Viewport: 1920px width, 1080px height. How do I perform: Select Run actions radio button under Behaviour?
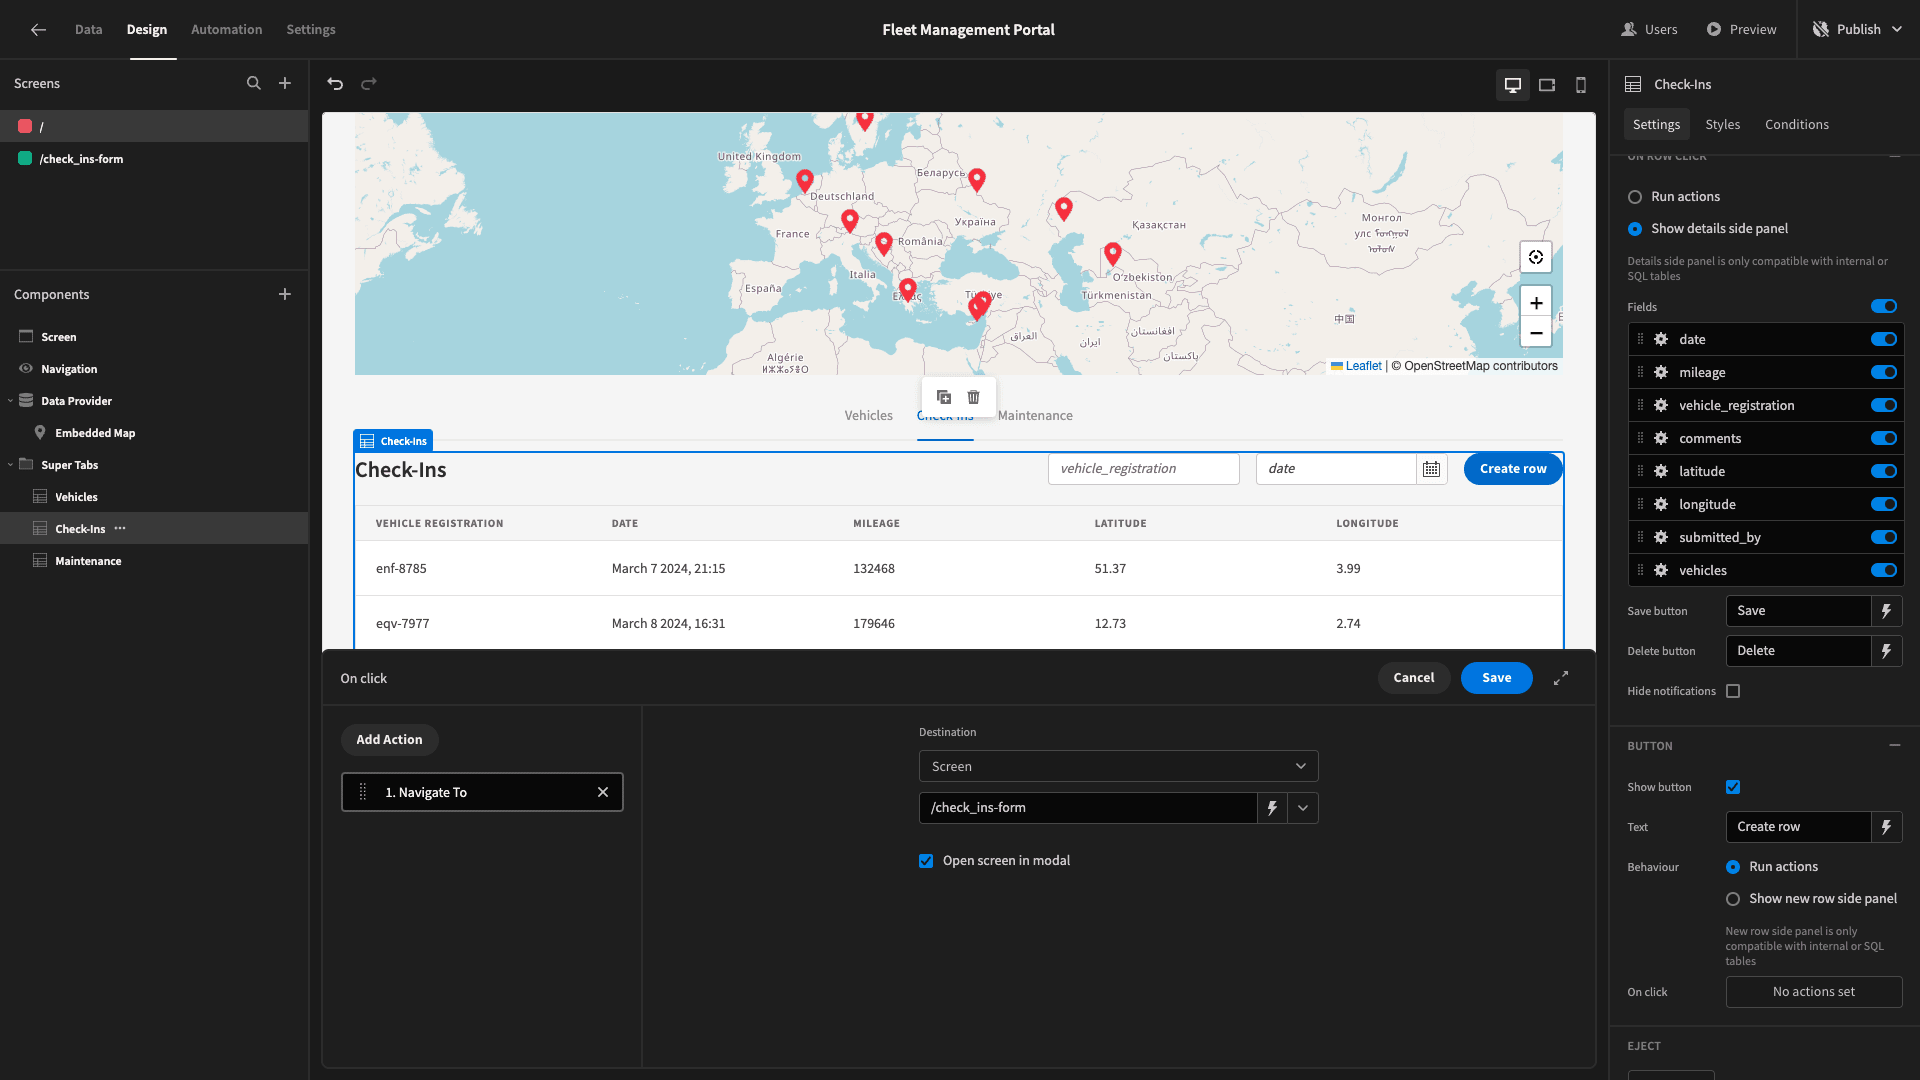[x=1731, y=866]
